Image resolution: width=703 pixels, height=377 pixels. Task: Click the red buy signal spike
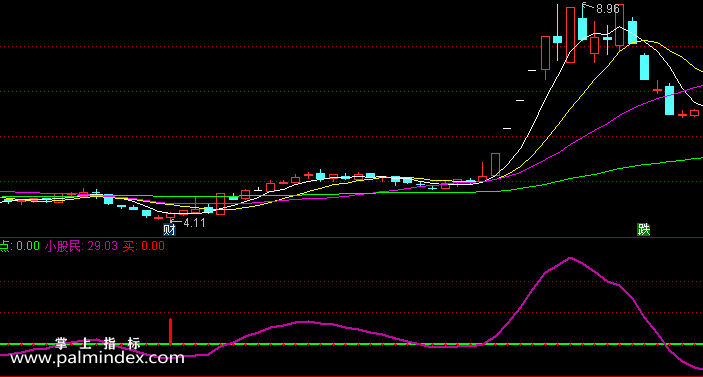170,331
